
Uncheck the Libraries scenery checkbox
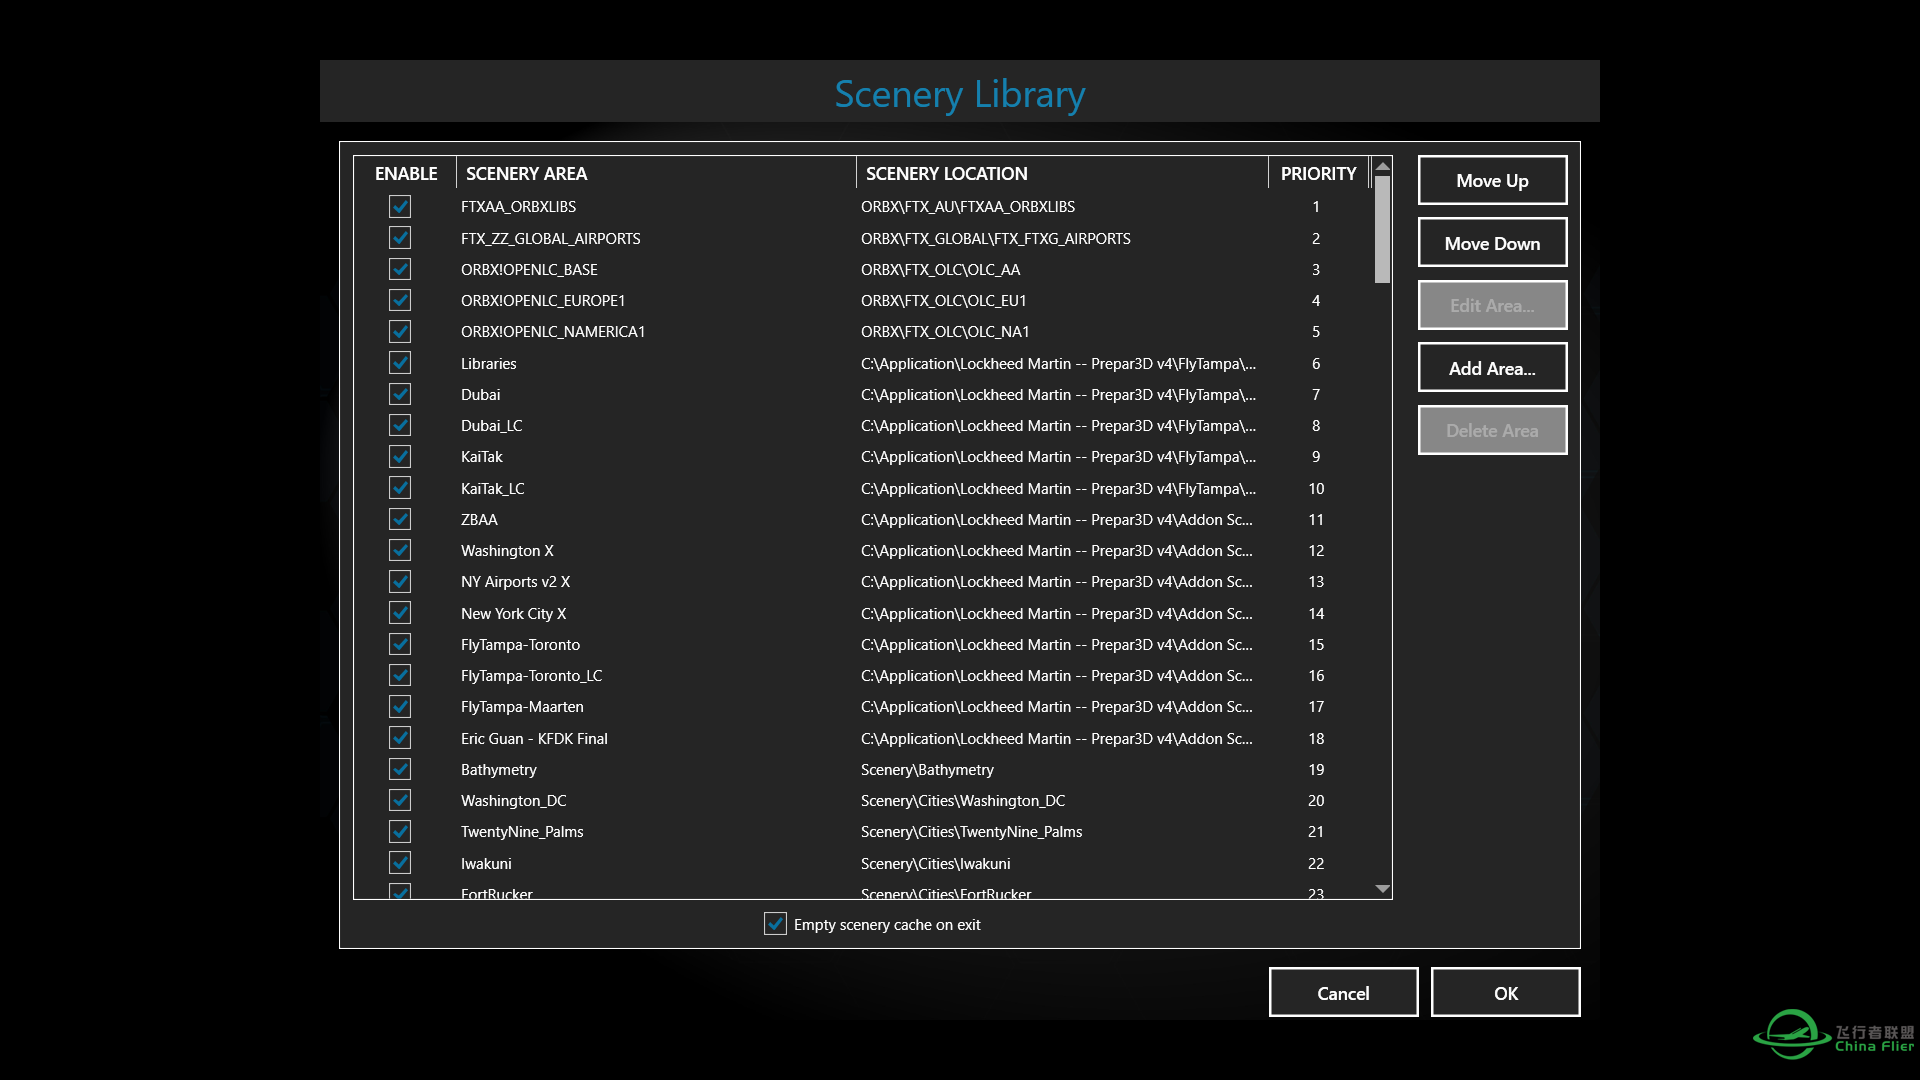tap(400, 363)
